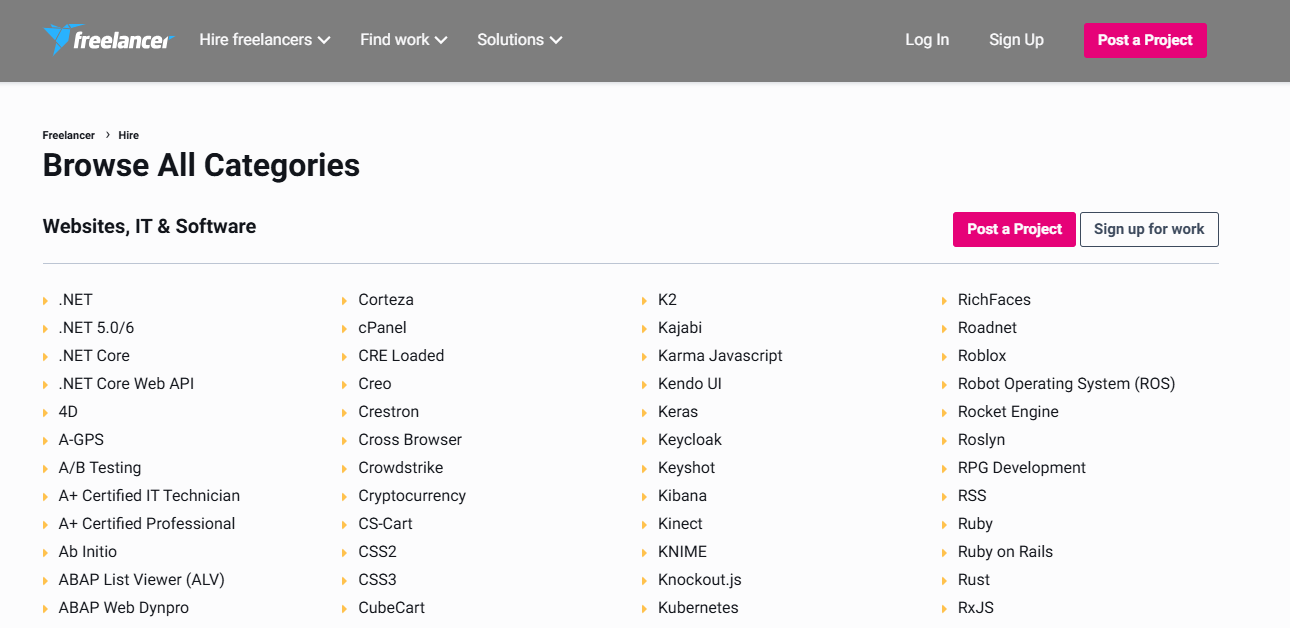Click the Sign up for work button
Image resolution: width=1290 pixels, height=628 pixels.
click(1149, 229)
